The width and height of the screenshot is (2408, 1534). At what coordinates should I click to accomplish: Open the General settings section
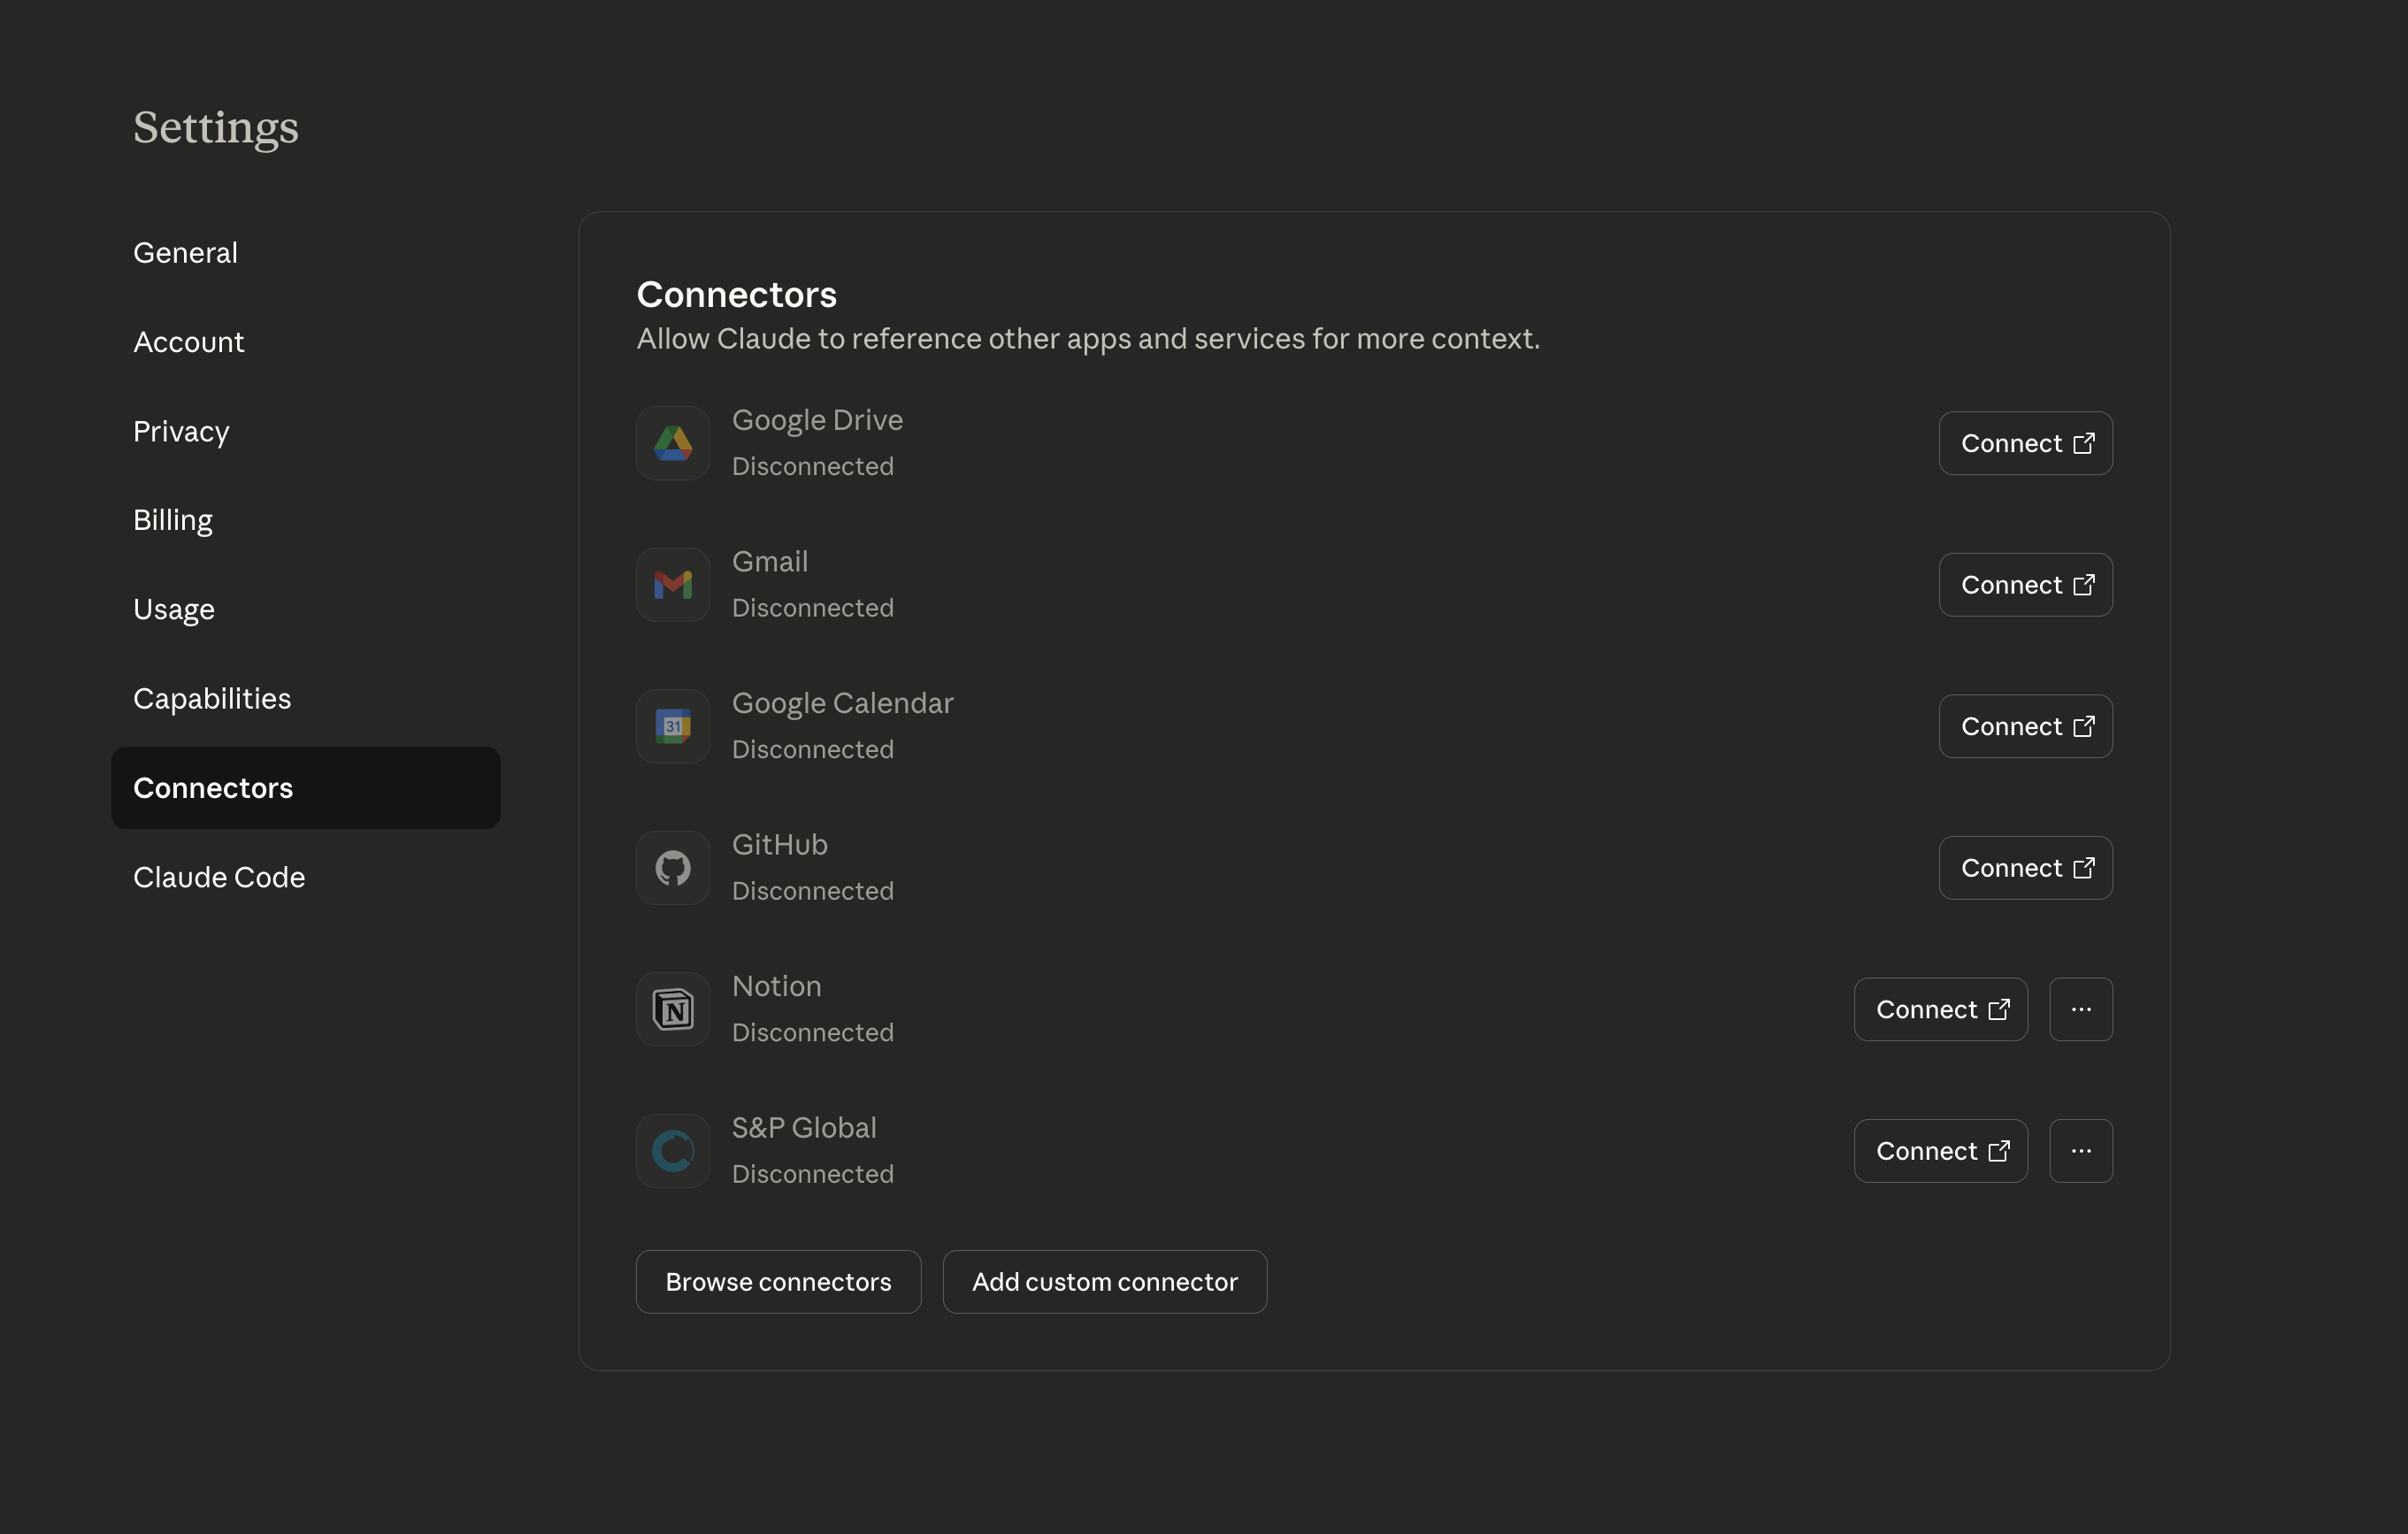pyautogui.click(x=306, y=253)
